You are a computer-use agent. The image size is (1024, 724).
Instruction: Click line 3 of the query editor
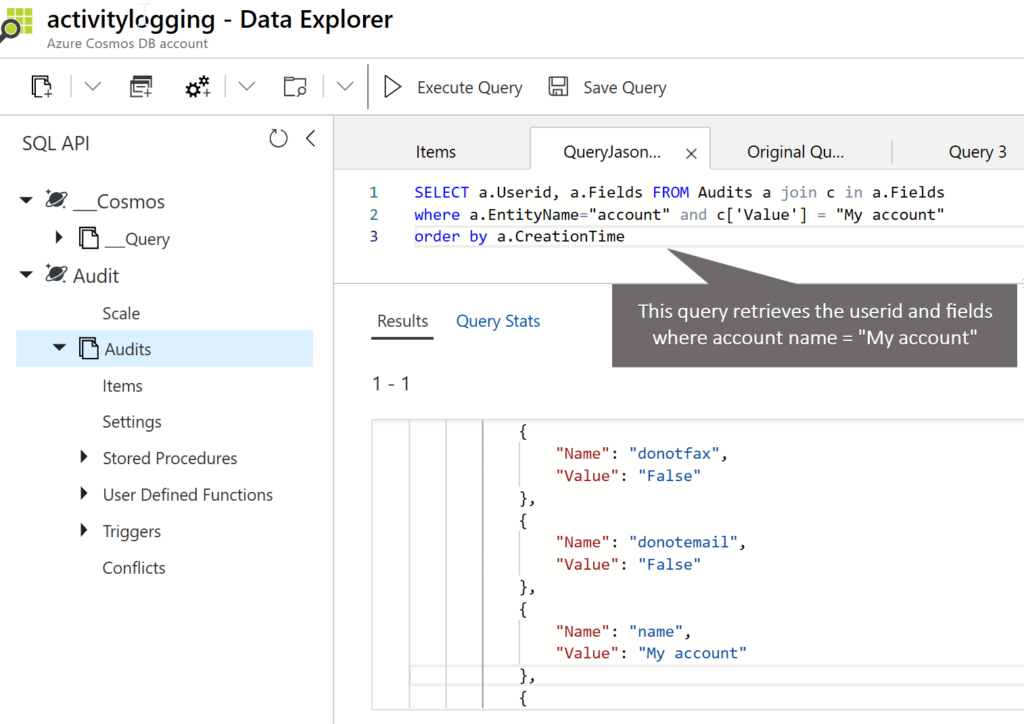[519, 237]
